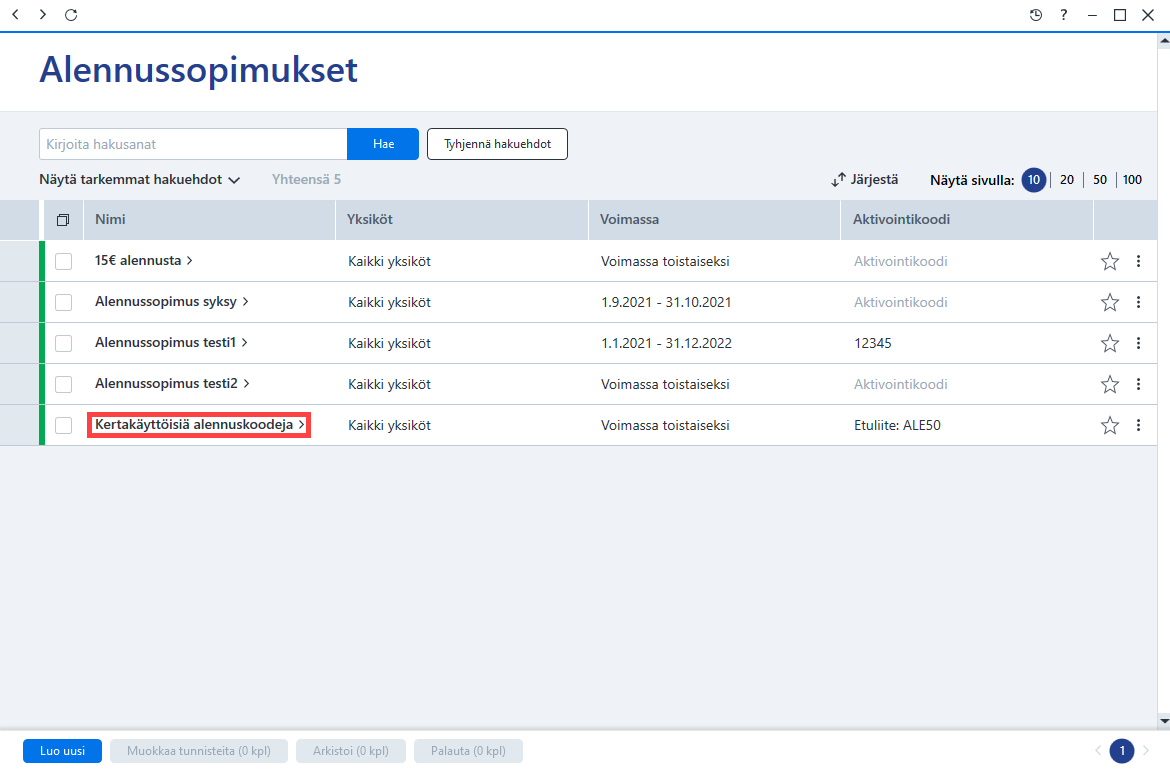Open the Järjestä sort options
This screenshot has width=1170, height=769.
tap(865, 180)
